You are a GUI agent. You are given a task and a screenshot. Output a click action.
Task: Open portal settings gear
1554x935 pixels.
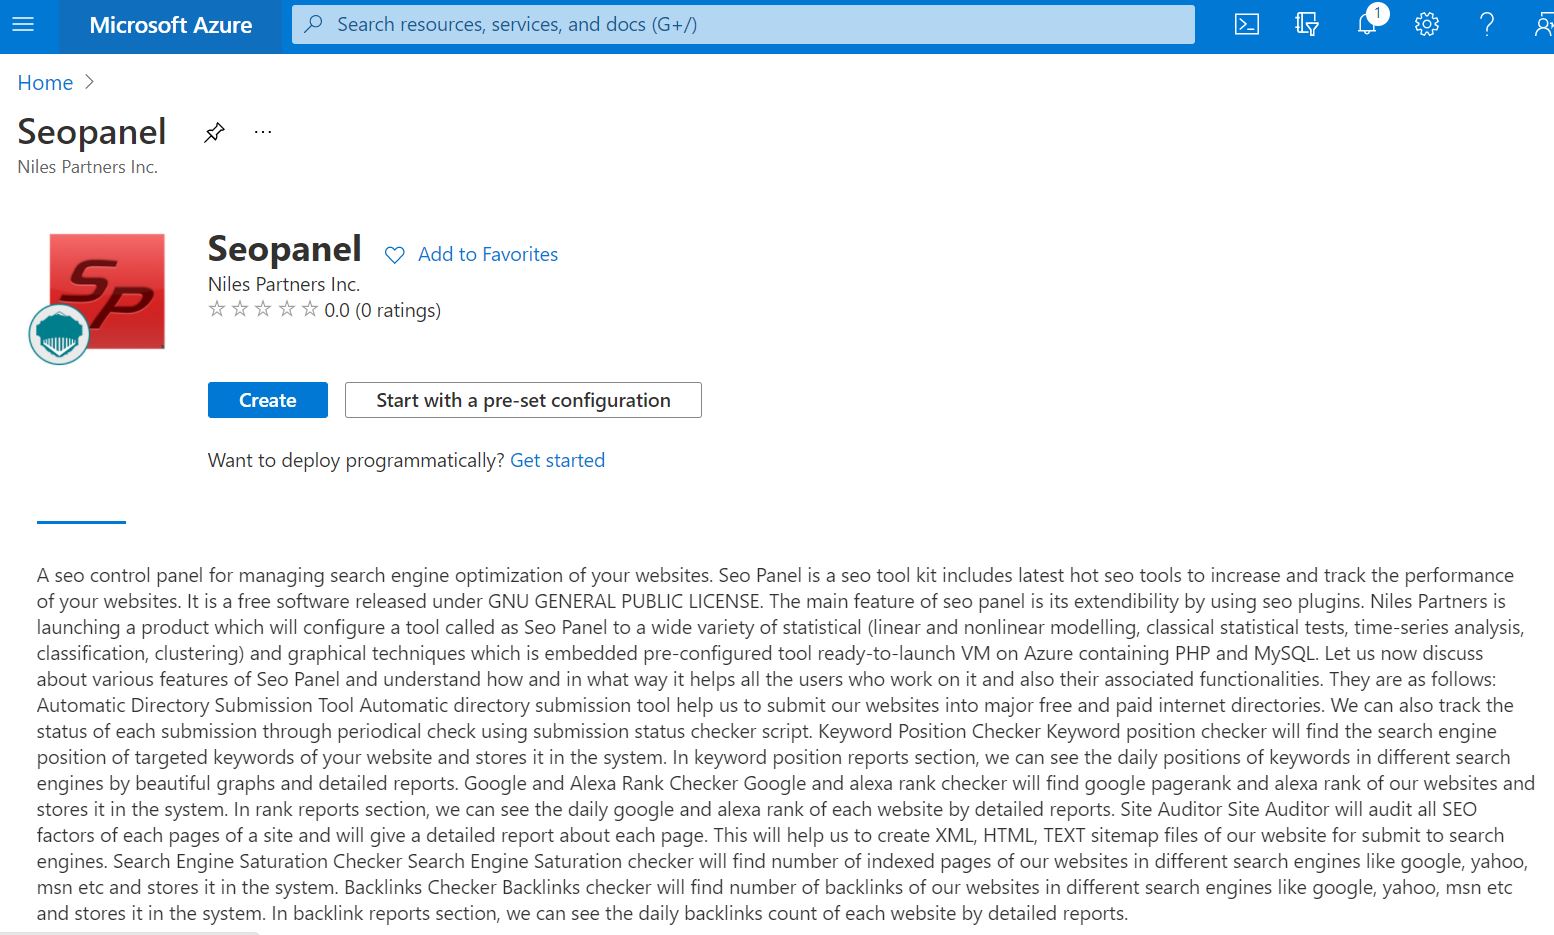coord(1427,24)
